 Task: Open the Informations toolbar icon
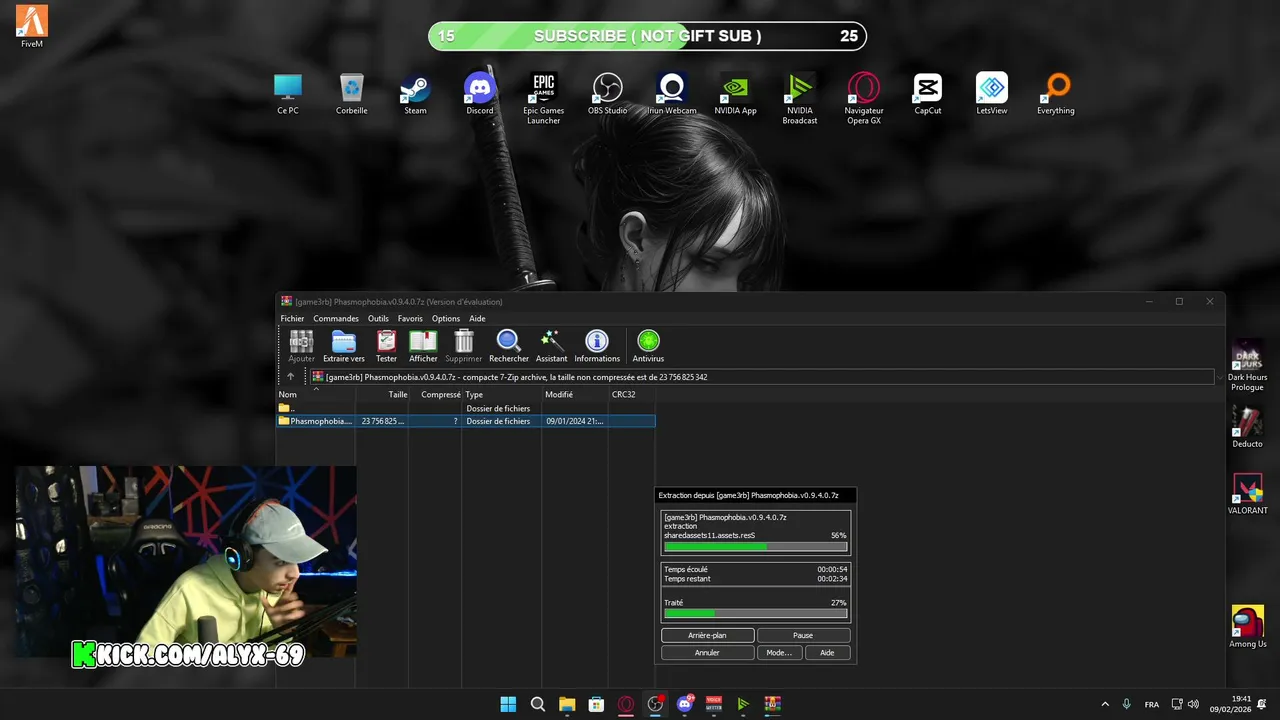597,346
